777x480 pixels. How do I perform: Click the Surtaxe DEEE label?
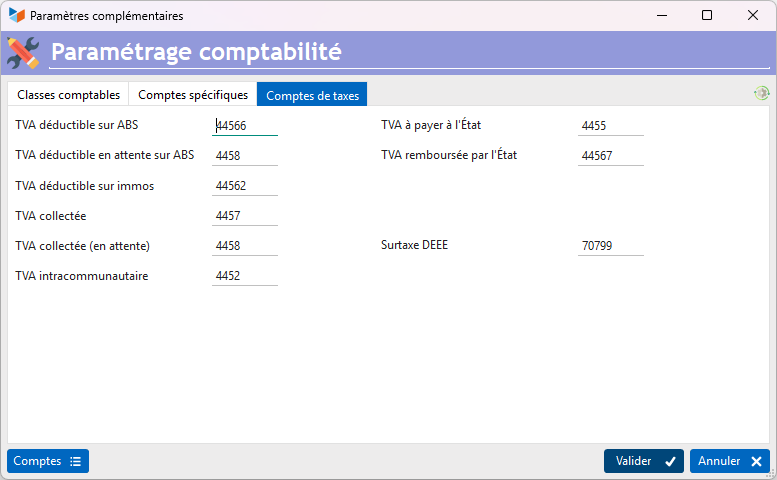414,245
